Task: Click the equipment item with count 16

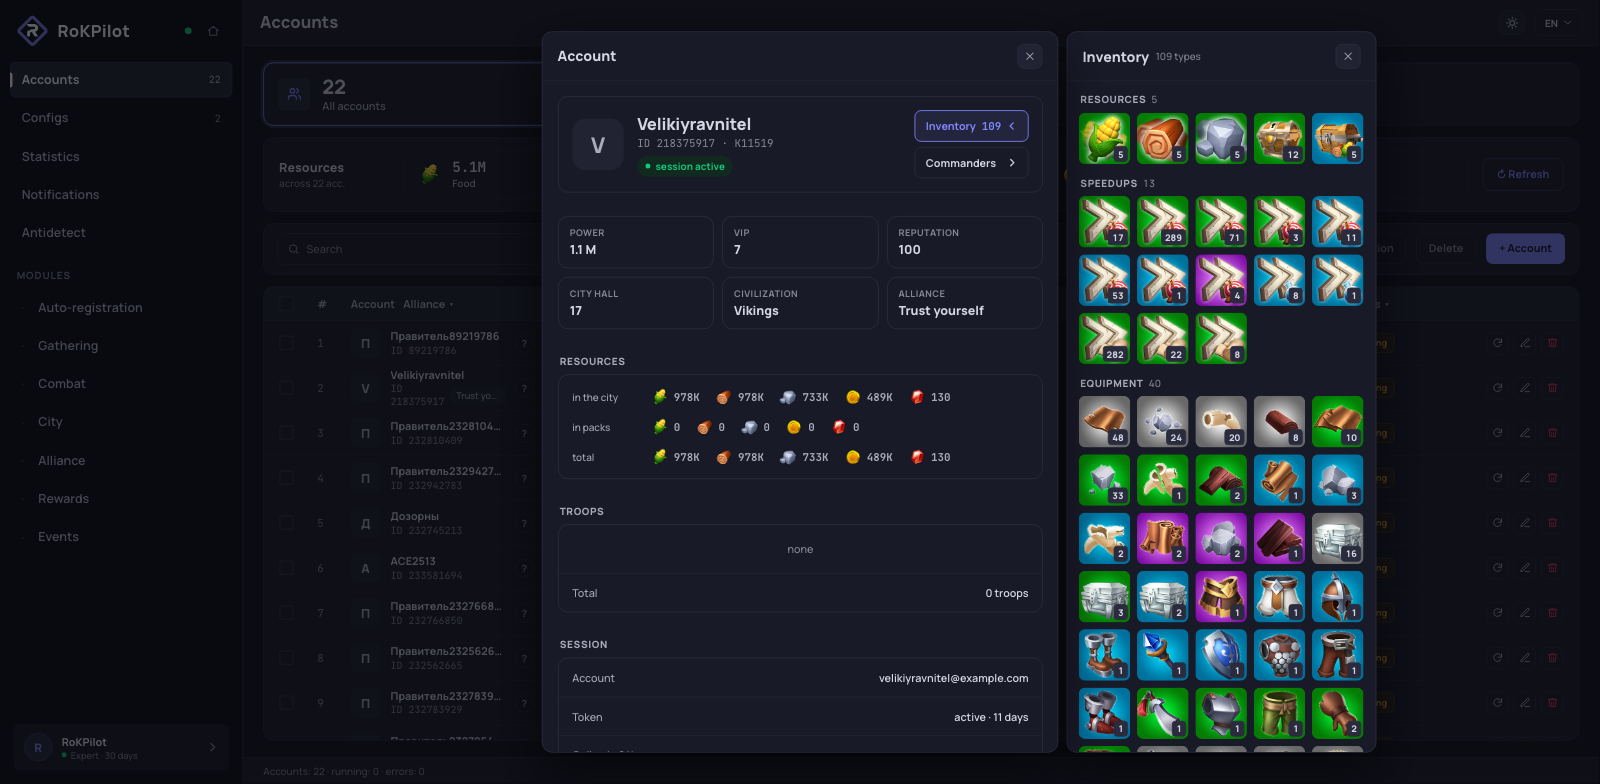Action: 1337,538
